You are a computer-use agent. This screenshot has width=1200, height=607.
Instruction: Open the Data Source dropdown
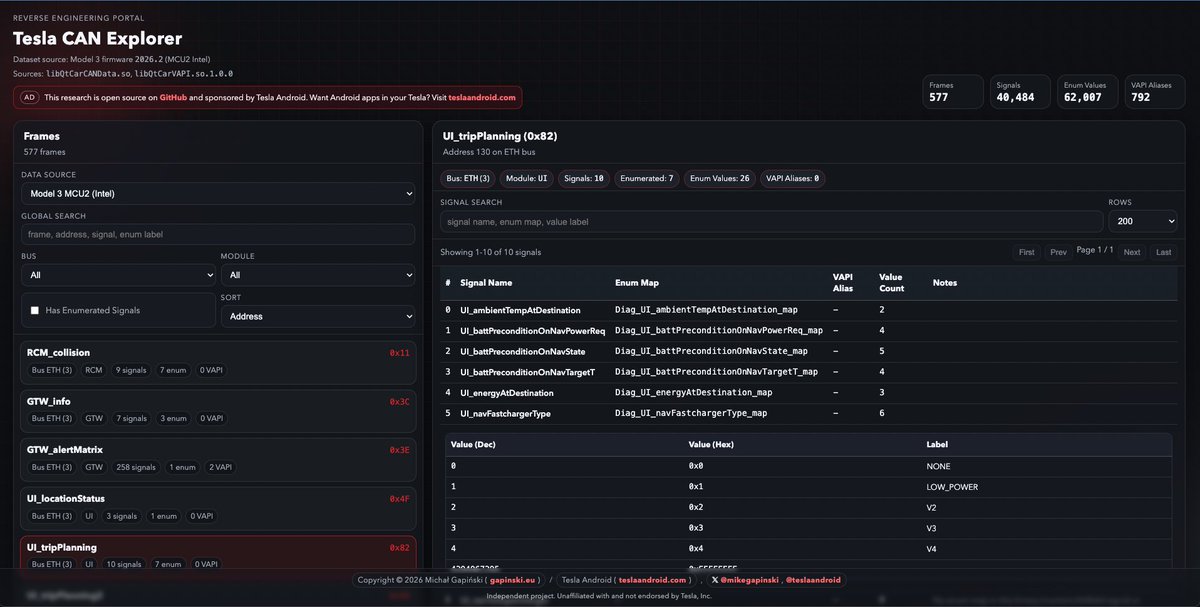(x=218, y=194)
